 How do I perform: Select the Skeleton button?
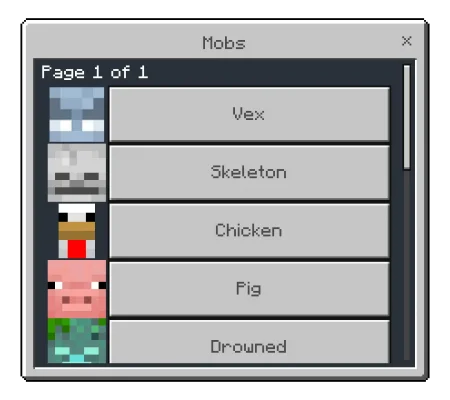(x=249, y=173)
